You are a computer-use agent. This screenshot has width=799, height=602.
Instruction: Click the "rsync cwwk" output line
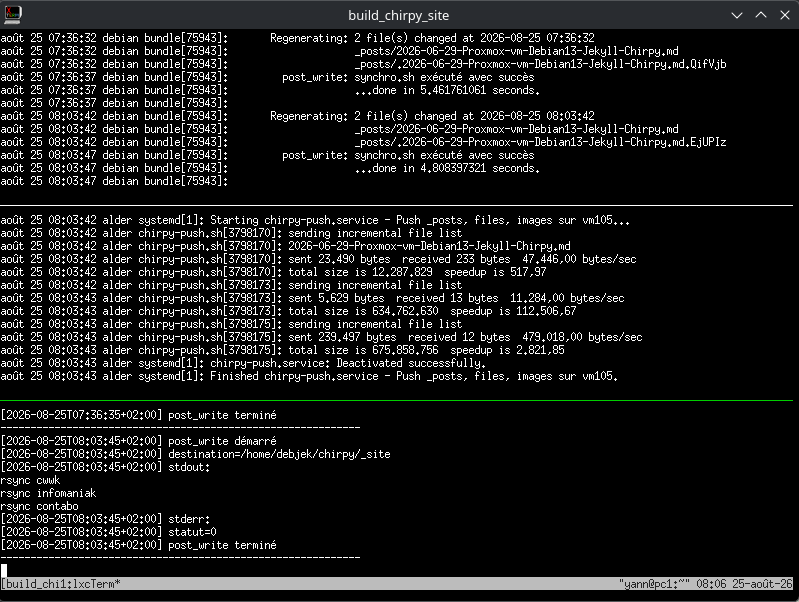pyautogui.click(x=30, y=480)
